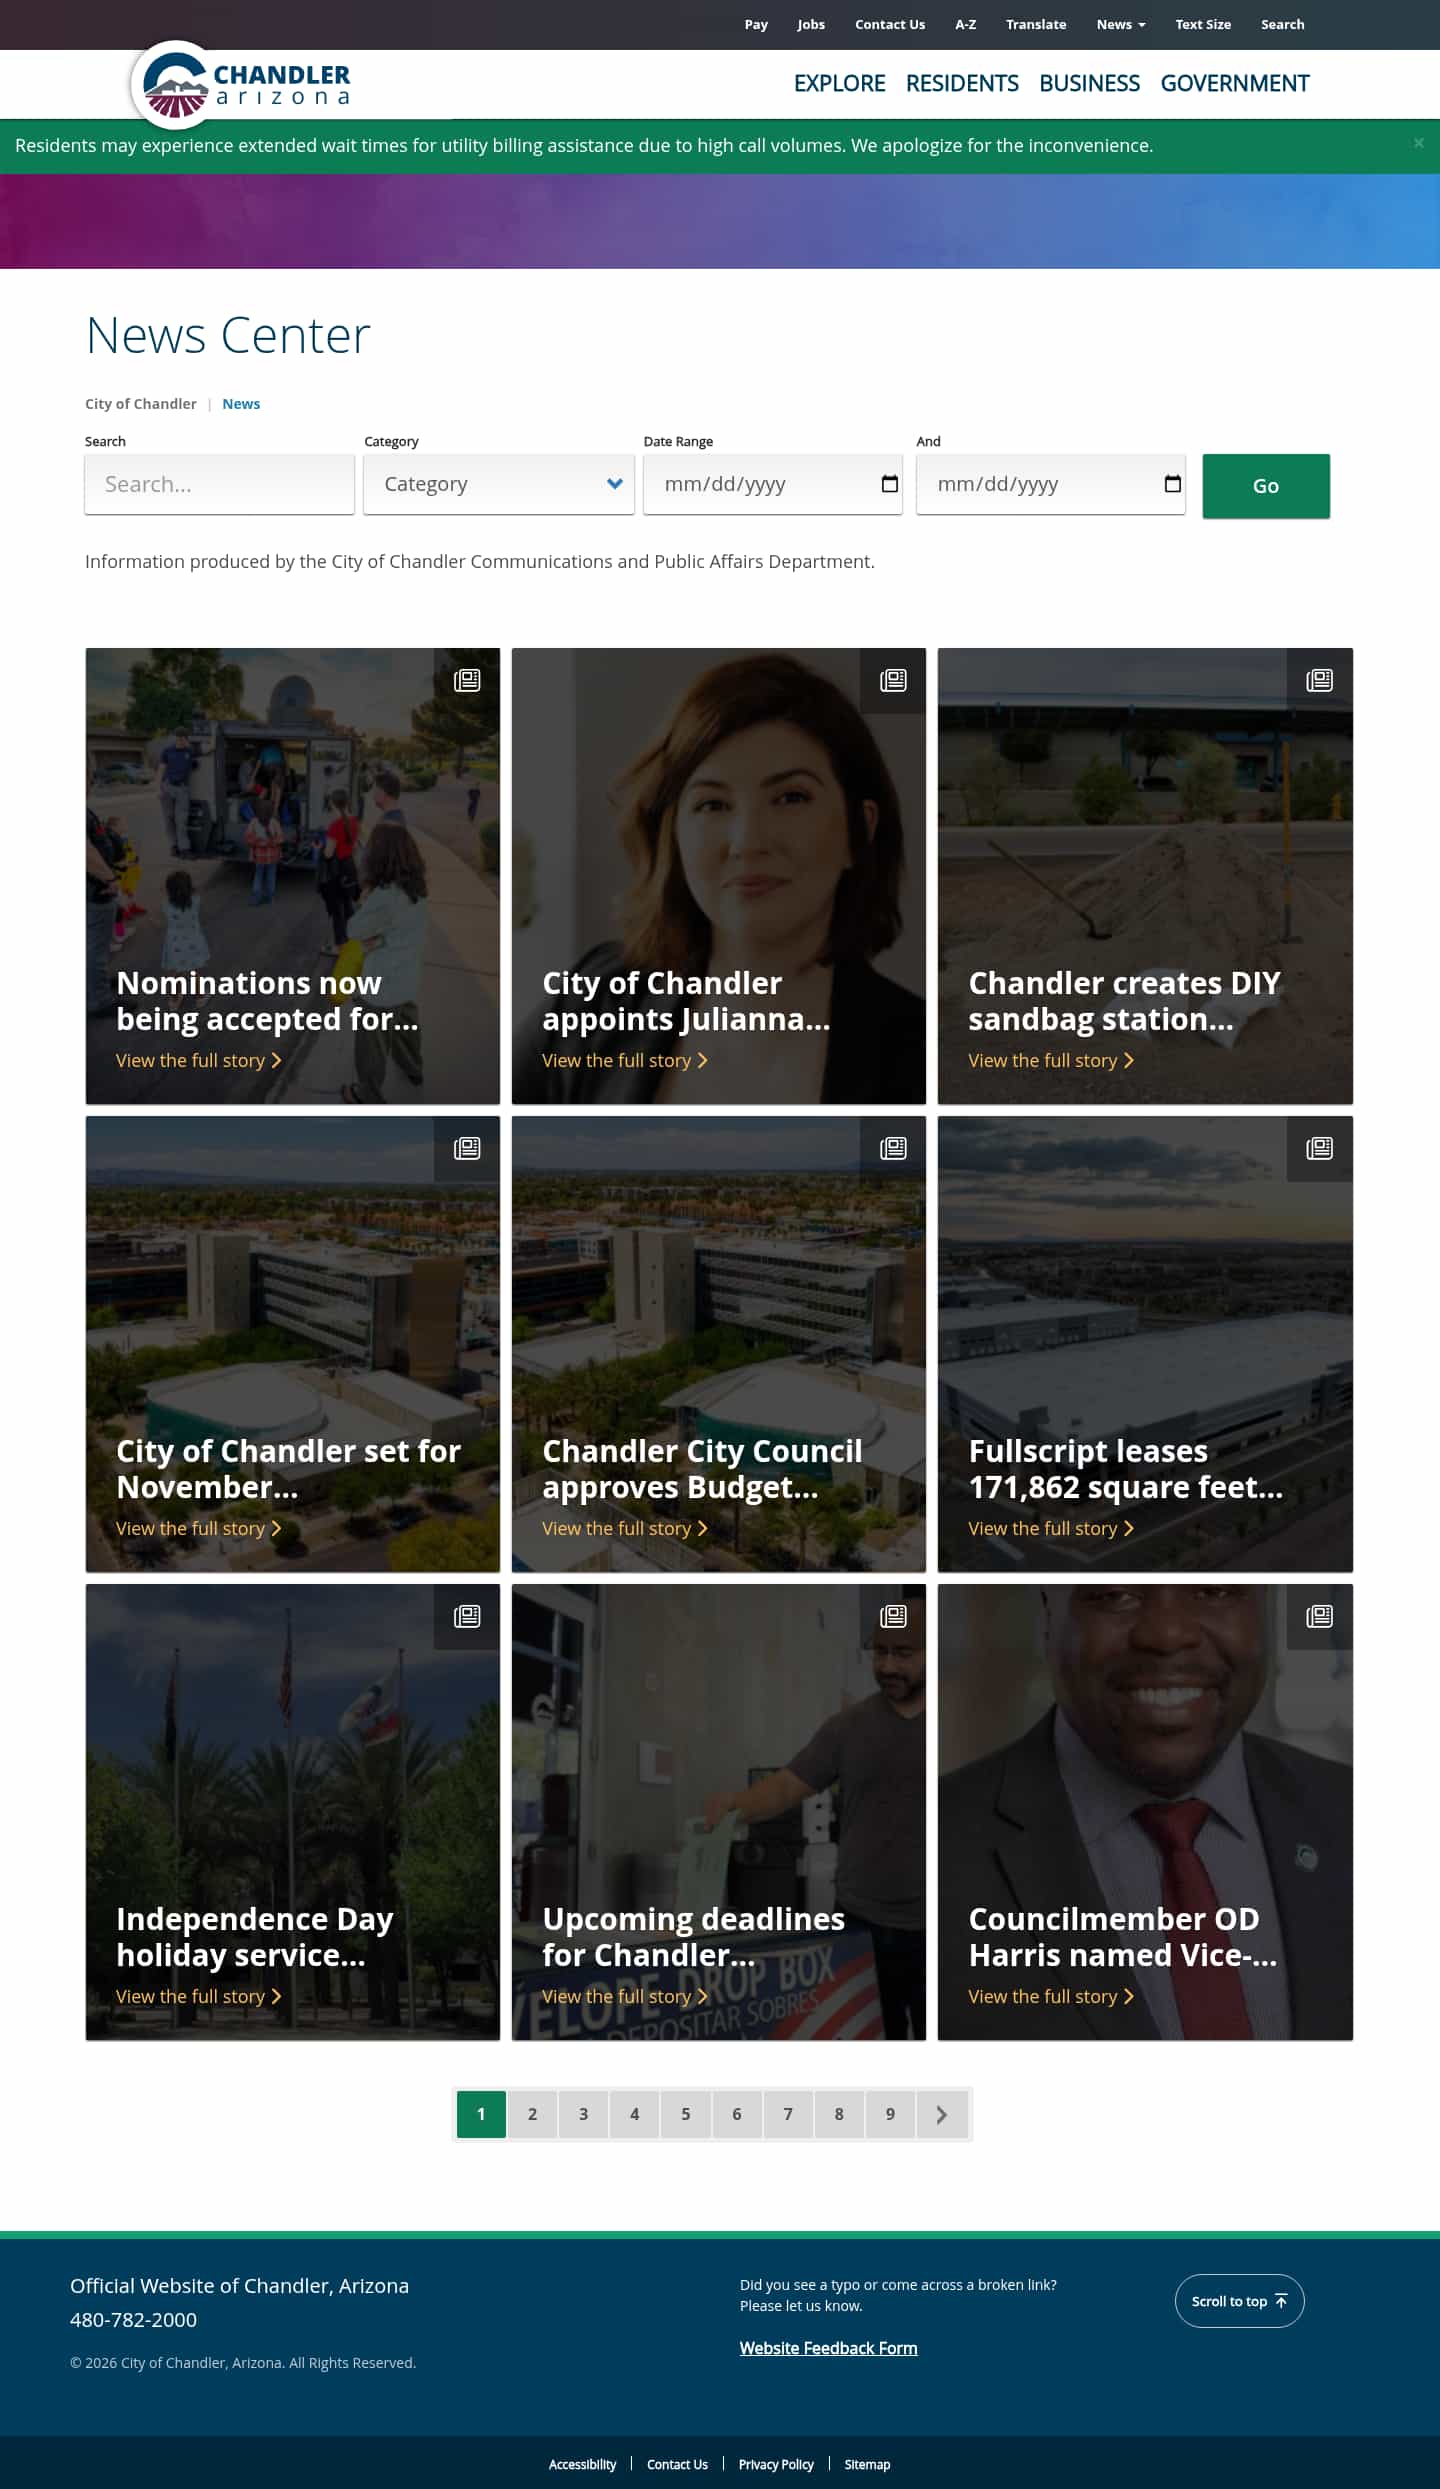
Task: Open calendar picker in And date field
Action: pos(1172,484)
